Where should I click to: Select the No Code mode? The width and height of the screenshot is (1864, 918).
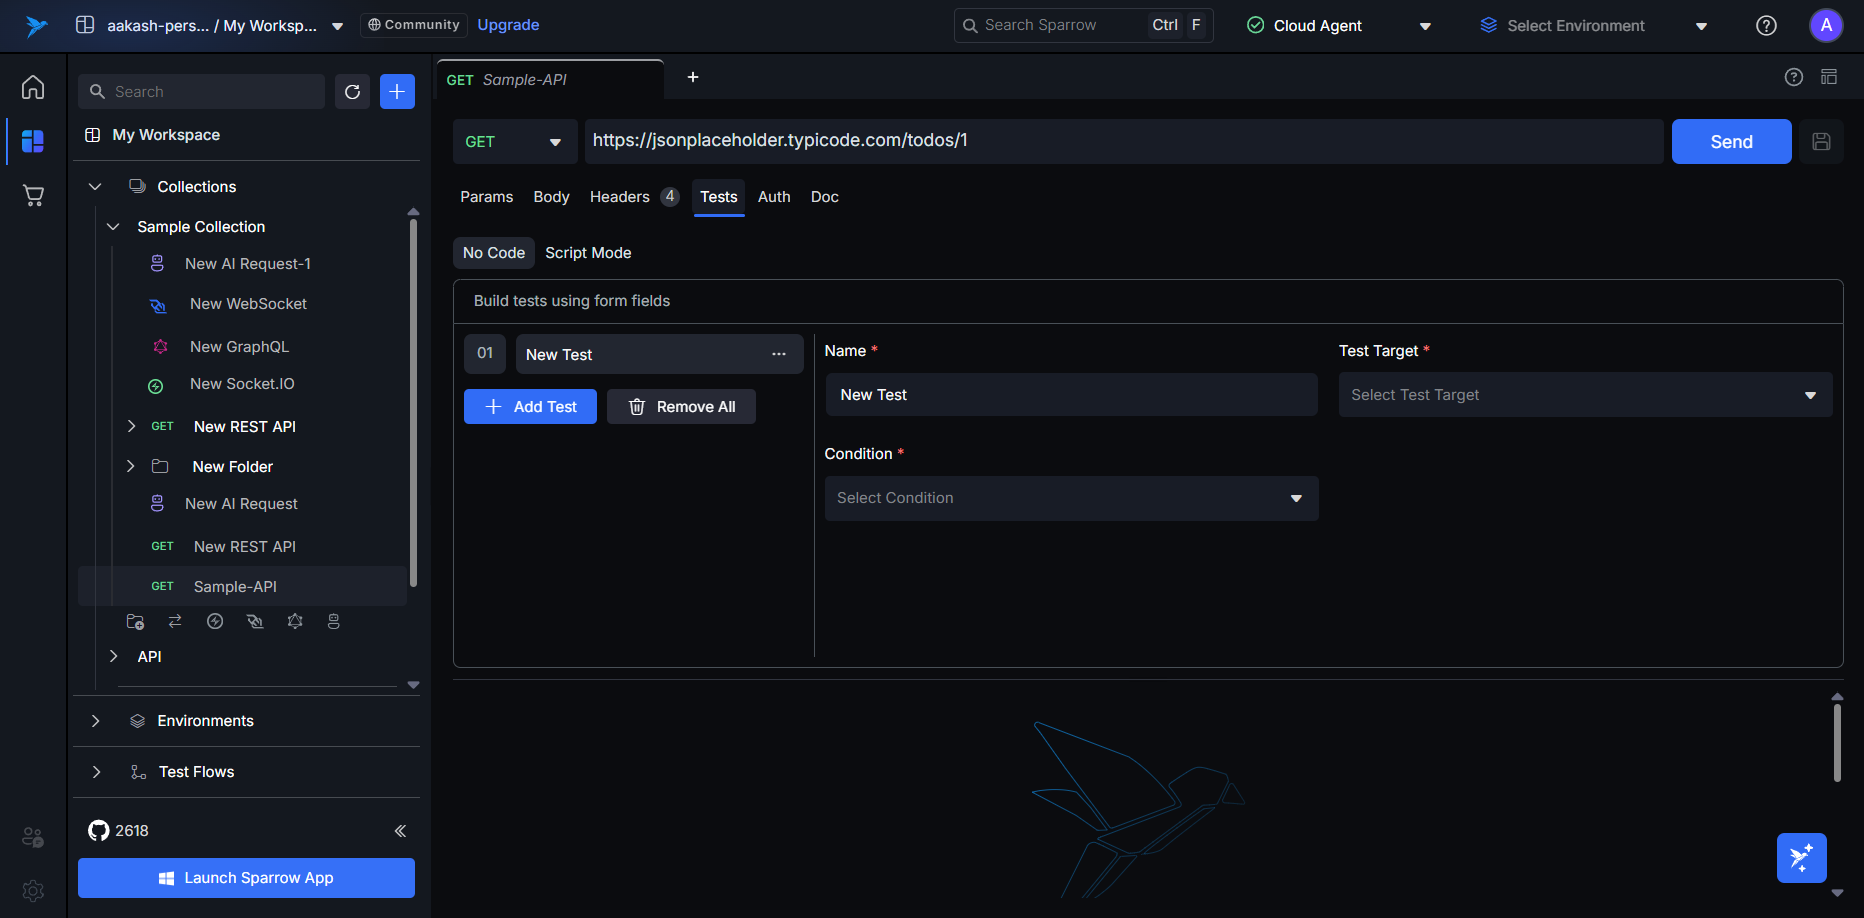(494, 253)
